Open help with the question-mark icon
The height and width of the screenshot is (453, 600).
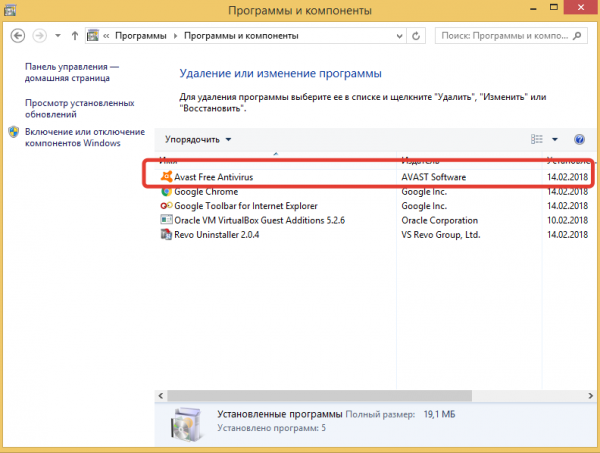coord(579,139)
